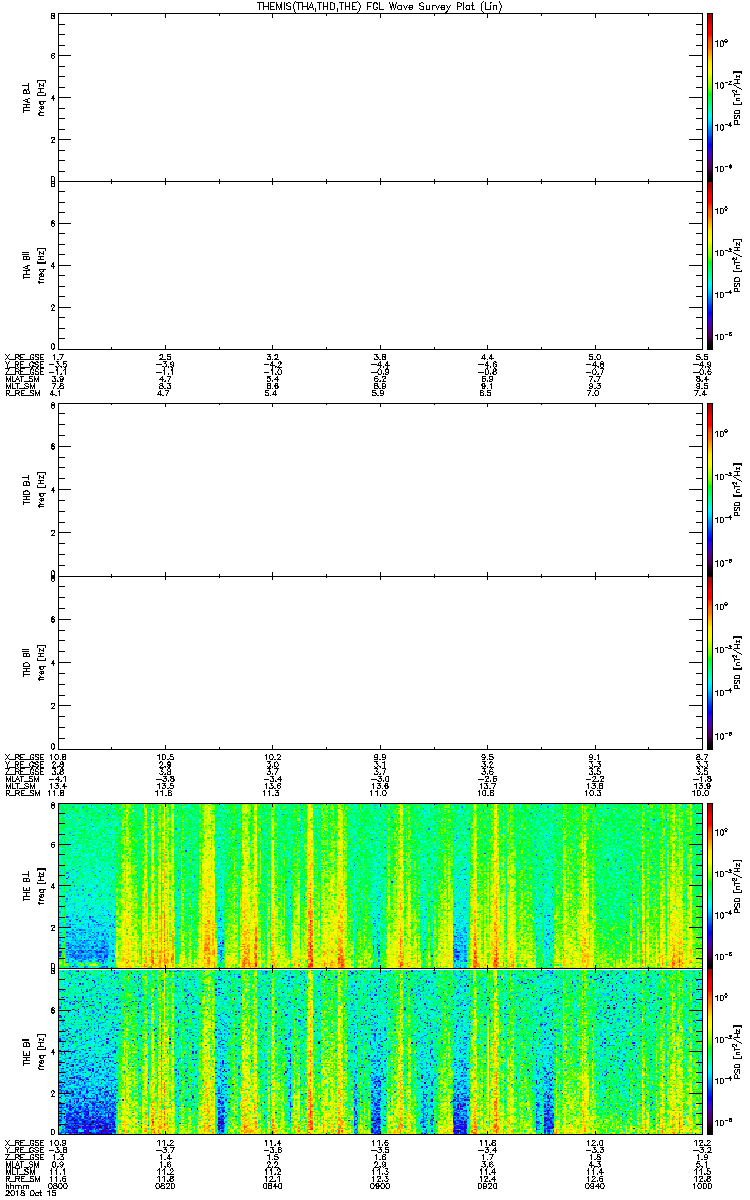Viewport: 750px width, 1200px height.
Task: Pick the PSD color bar beside the THA parallel panel
Action: point(710,264)
